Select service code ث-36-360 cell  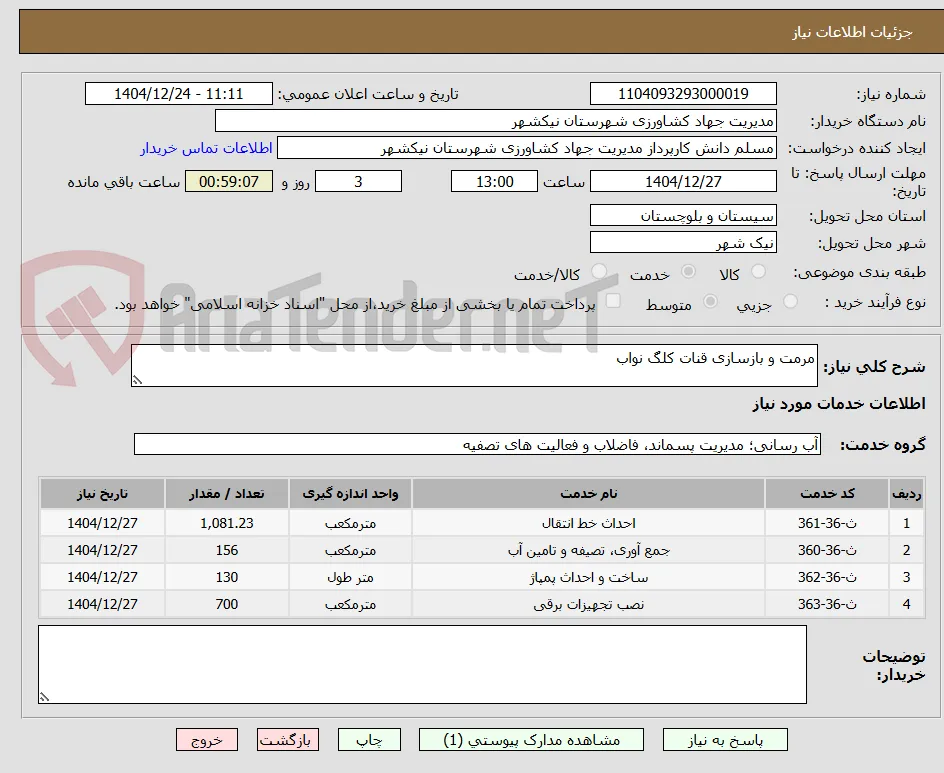click(x=827, y=550)
